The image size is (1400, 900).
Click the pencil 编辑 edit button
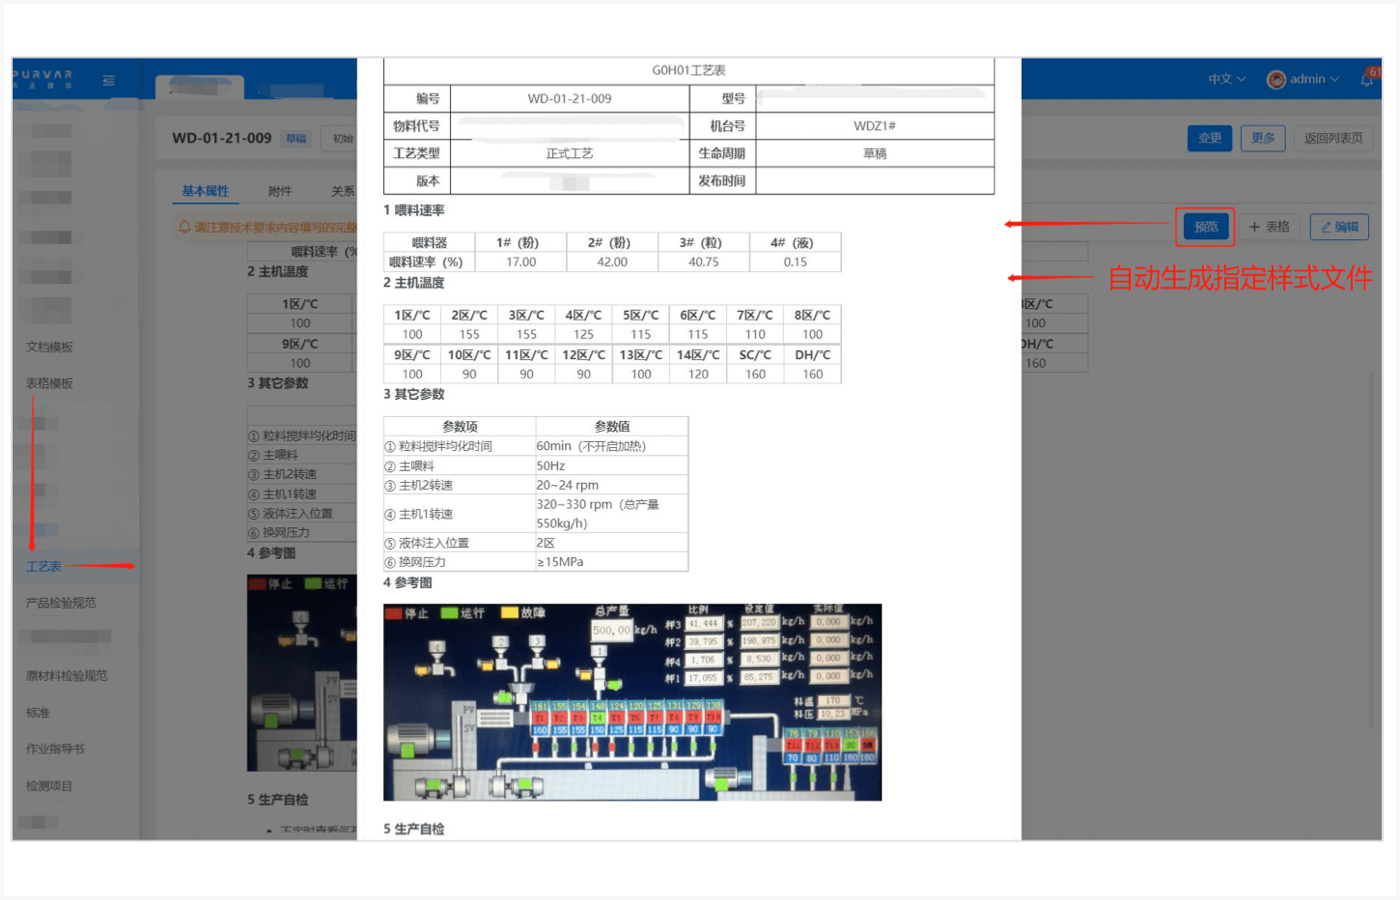point(1339,227)
